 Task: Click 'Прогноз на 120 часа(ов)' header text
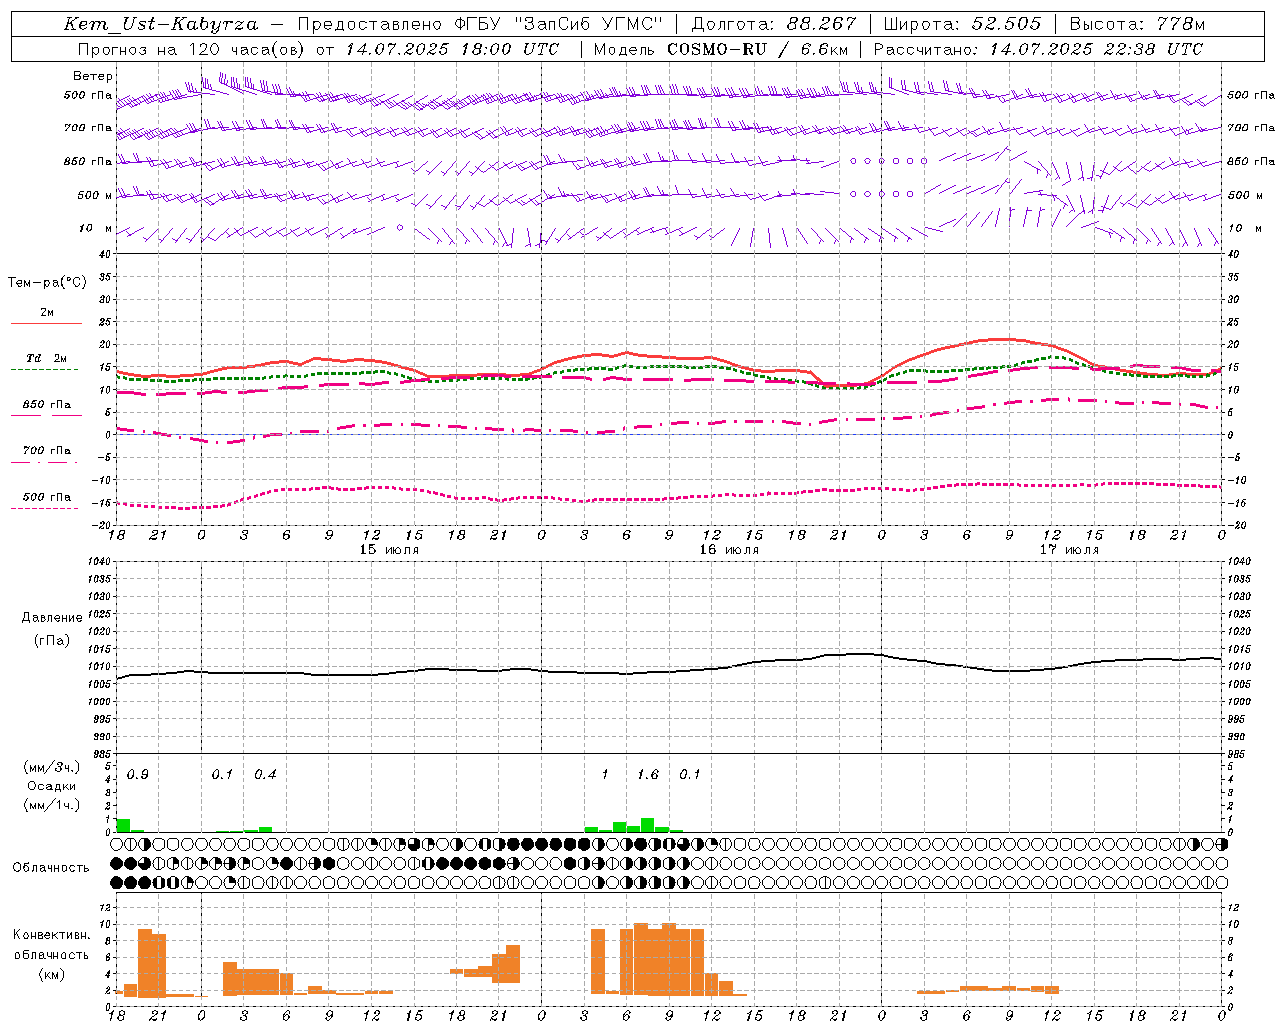tap(192, 49)
